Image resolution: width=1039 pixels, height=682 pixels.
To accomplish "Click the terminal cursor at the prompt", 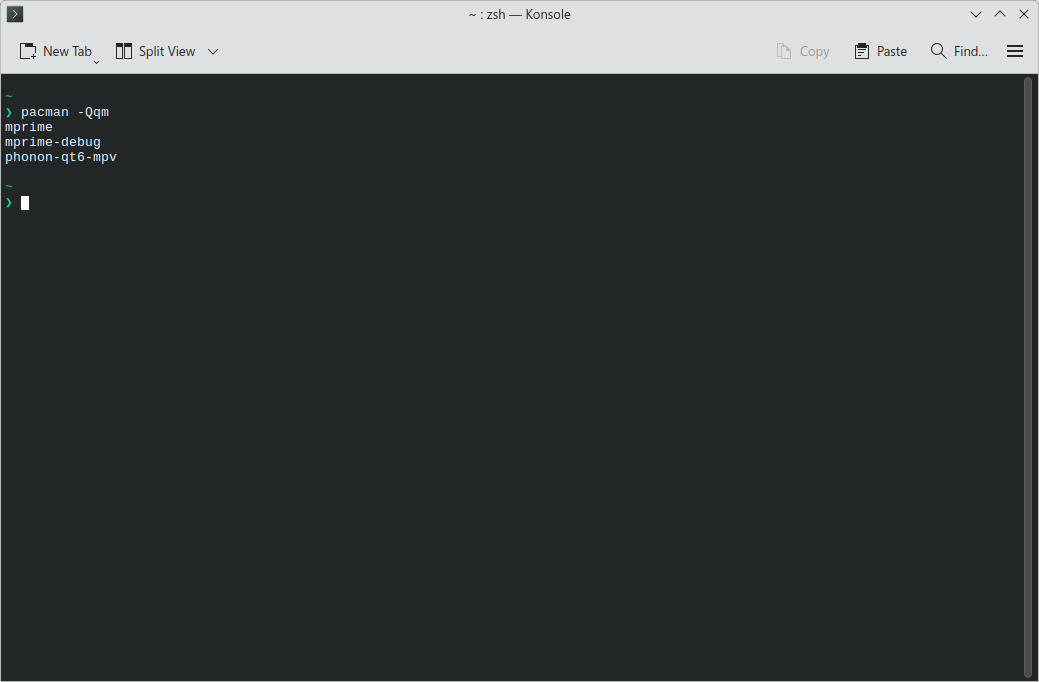I will click(x=25, y=203).
